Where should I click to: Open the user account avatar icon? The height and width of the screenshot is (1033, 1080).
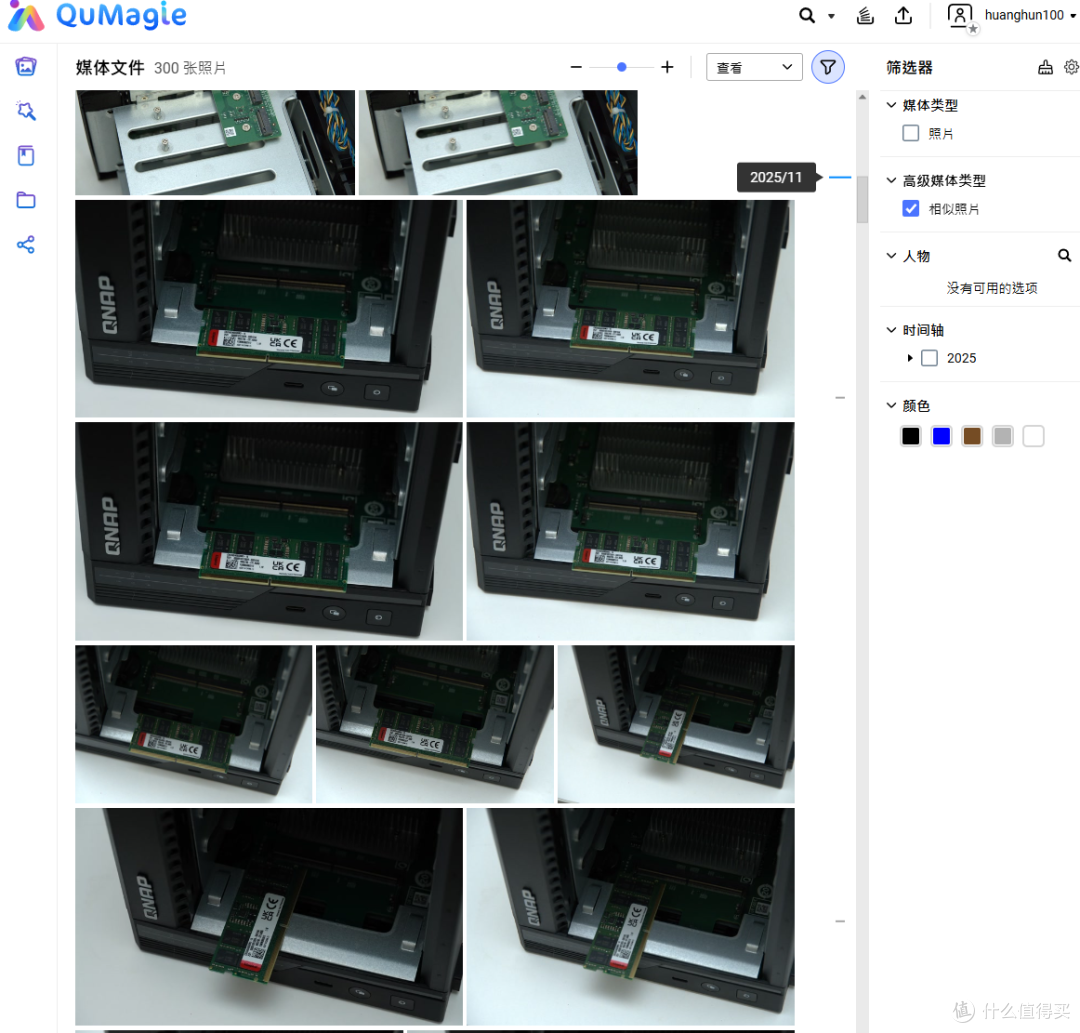[x=961, y=17]
